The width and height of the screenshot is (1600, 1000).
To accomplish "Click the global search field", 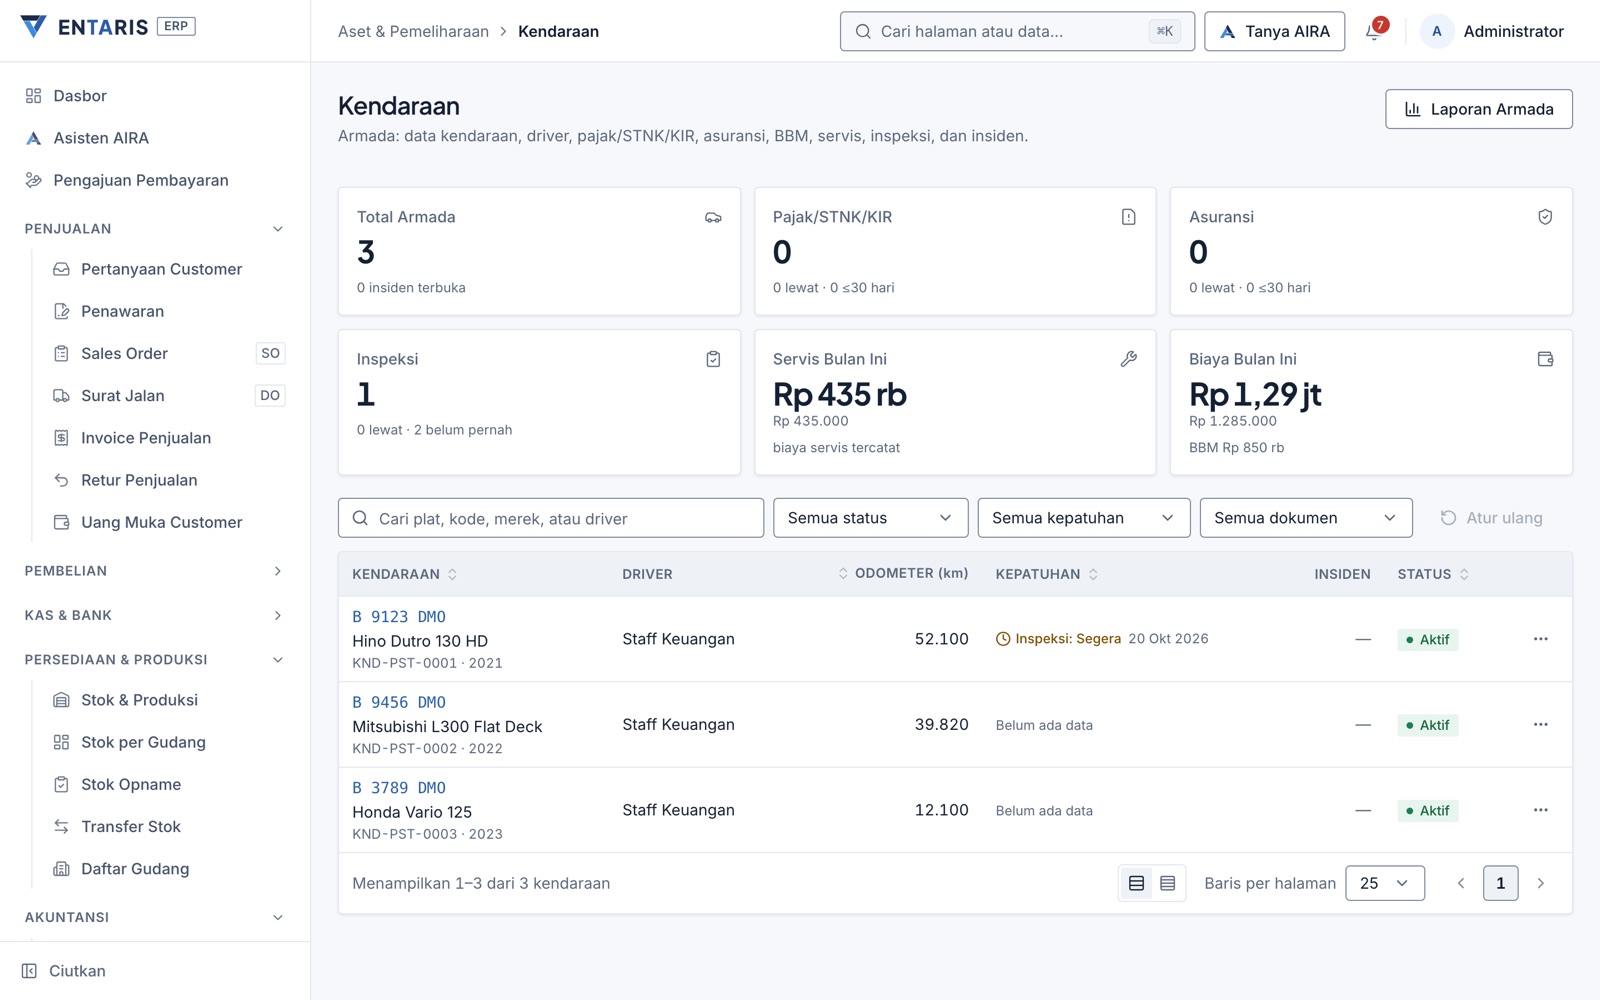I will [1017, 31].
